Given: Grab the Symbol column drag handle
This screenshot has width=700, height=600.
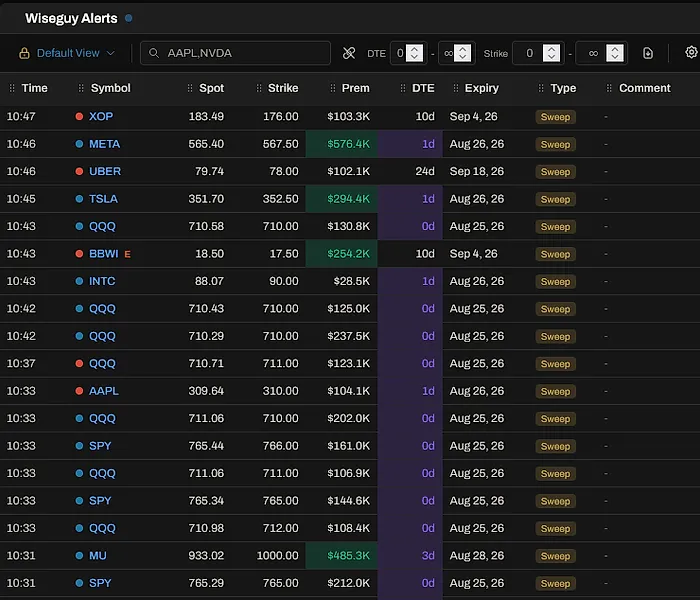Looking at the screenshot, I should pyautogui.click(x=81, y=88).
